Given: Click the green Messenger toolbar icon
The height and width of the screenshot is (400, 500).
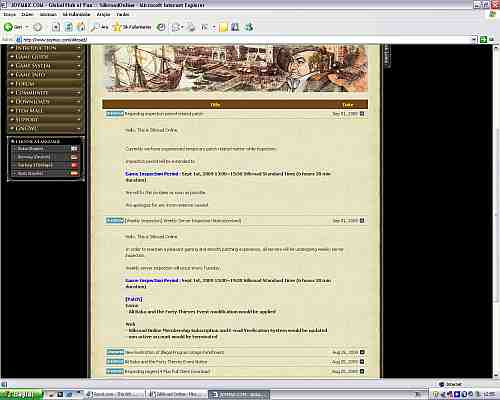Looking at the screenshot, I should click(x=249, y=27).
